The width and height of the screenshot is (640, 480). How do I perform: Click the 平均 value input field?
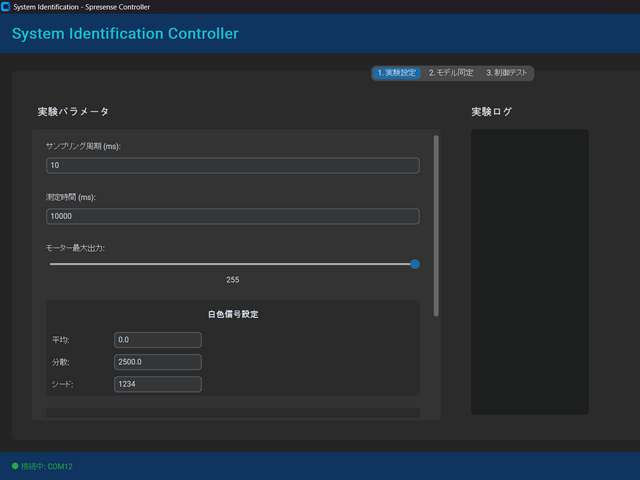158,340
